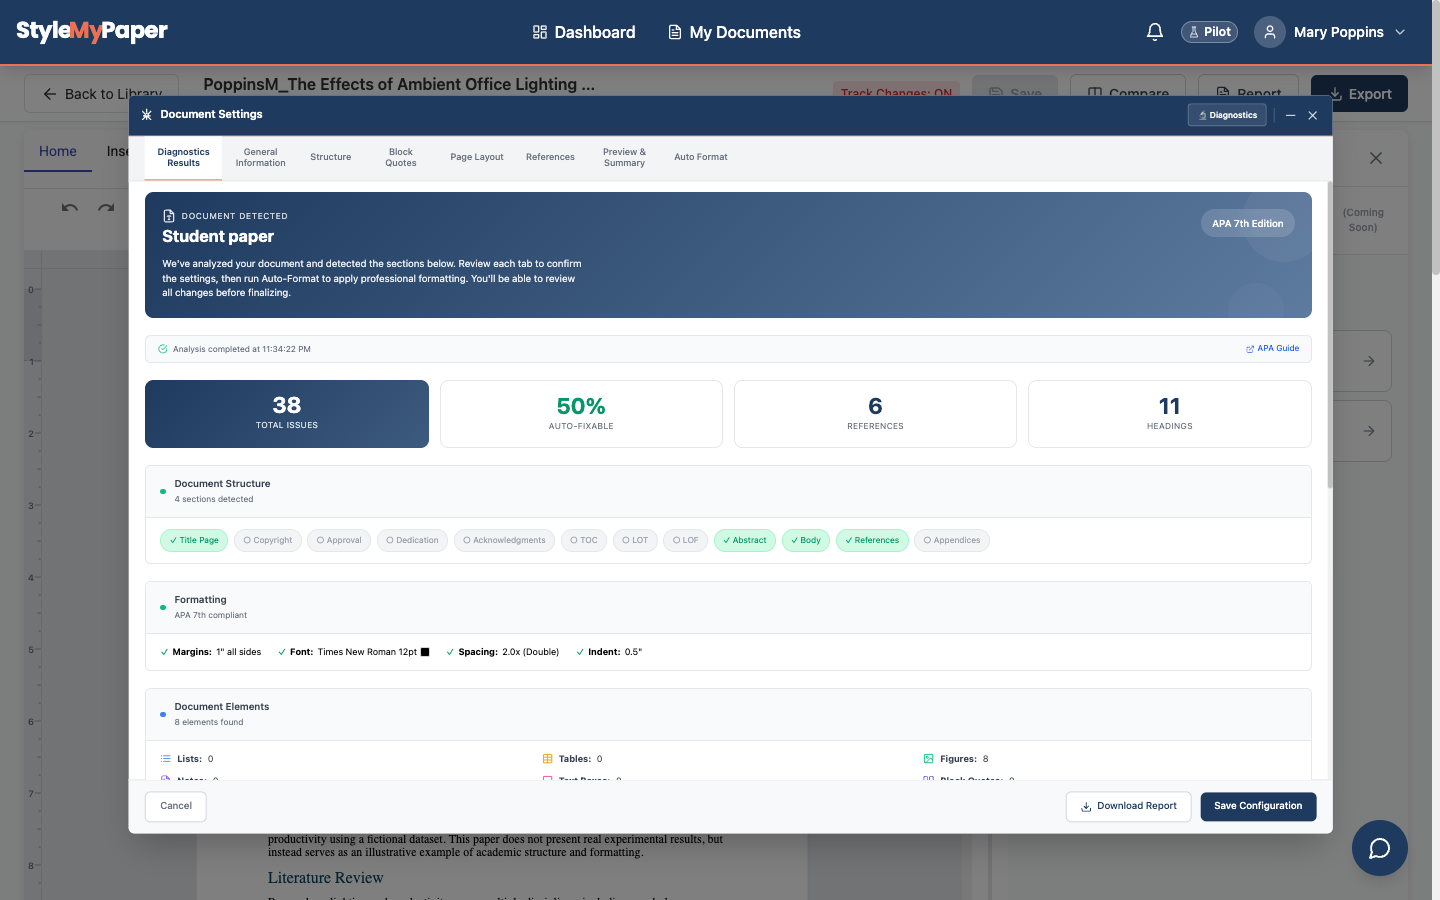Click Download Report button

[x=1128, y=806]
